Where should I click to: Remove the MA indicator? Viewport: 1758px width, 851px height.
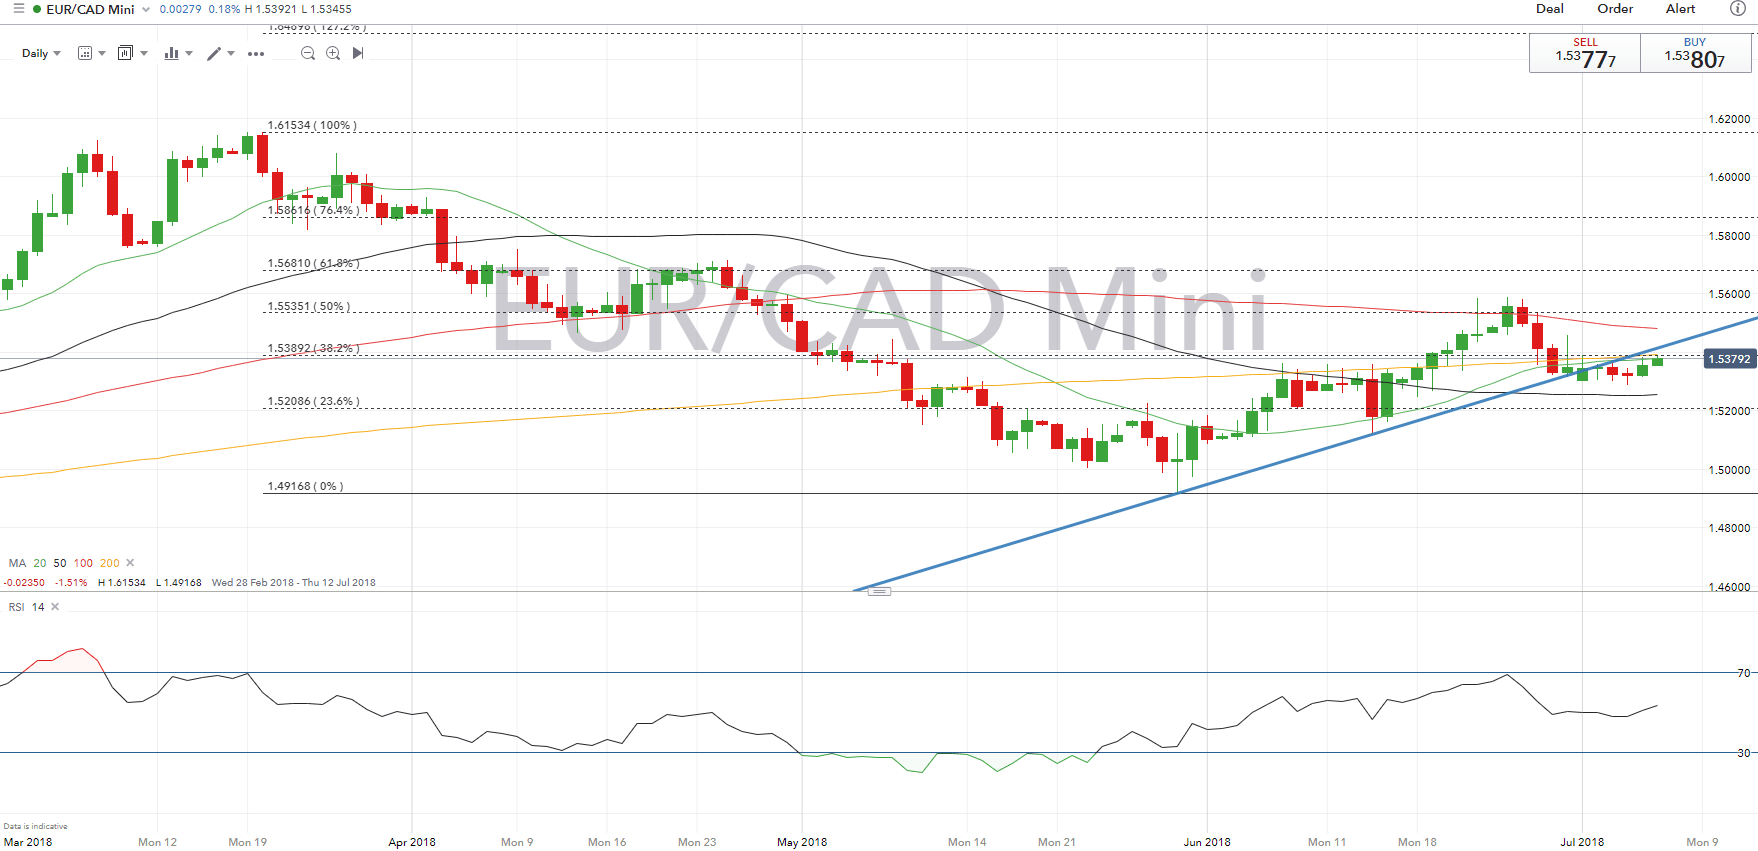tap(130, 563)
